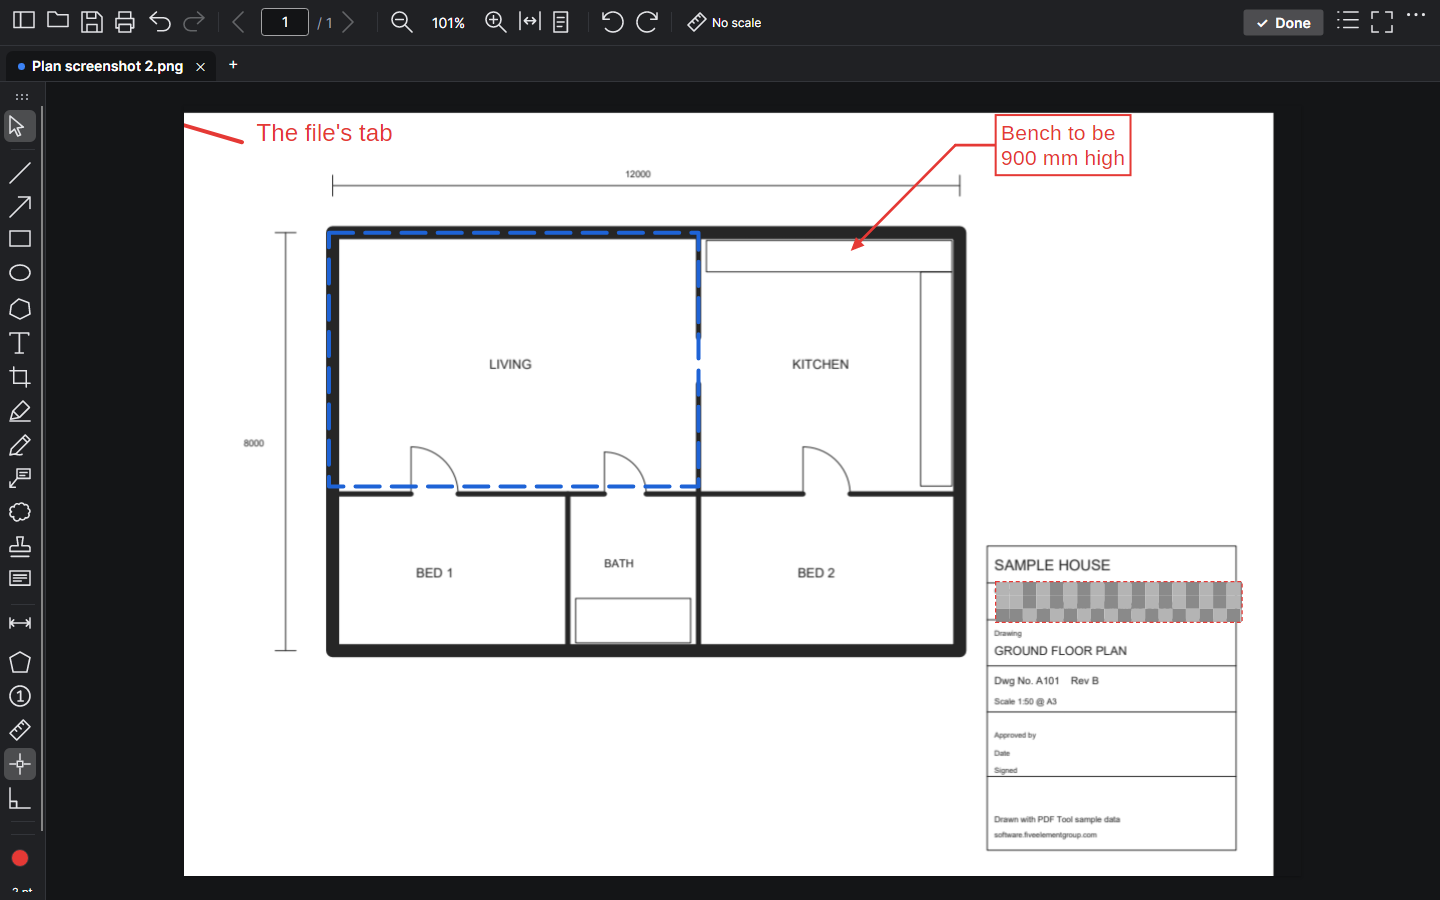Fit the whole page in view
This screenshot has width=1440, height=900.
[x=561, y=22]
